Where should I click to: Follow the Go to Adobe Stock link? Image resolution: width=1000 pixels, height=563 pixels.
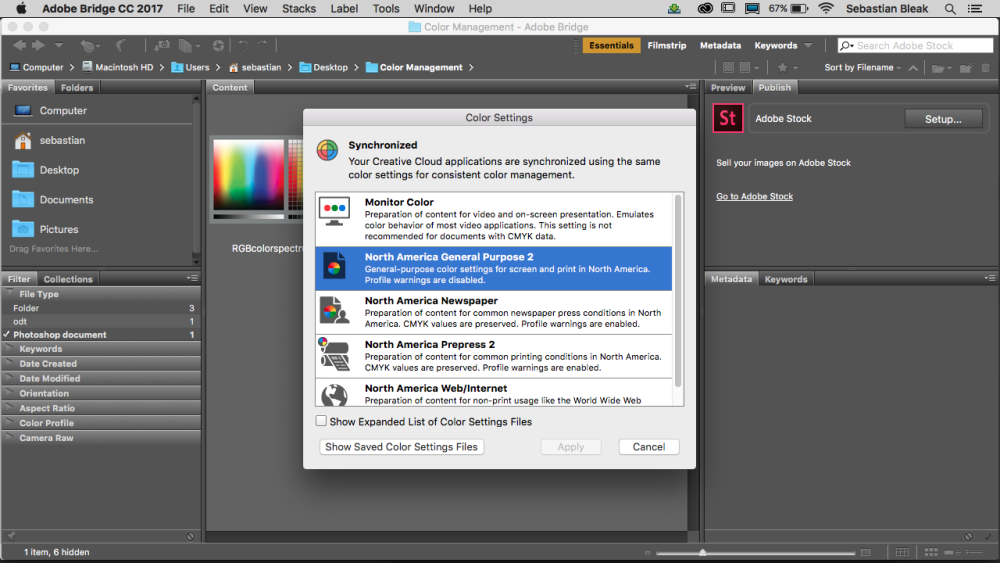(754, 196)
